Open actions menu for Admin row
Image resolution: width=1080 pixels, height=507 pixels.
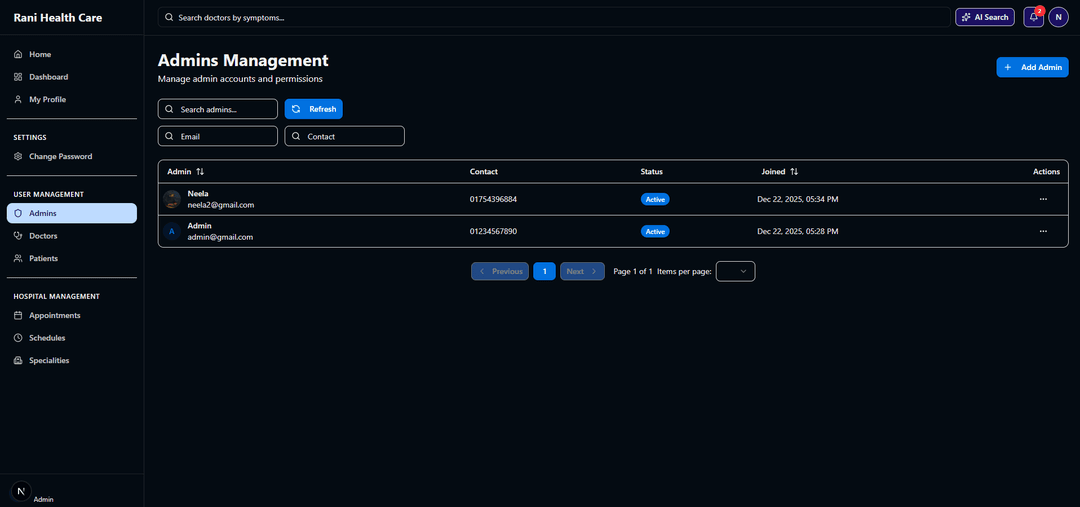coord(1043,231)
